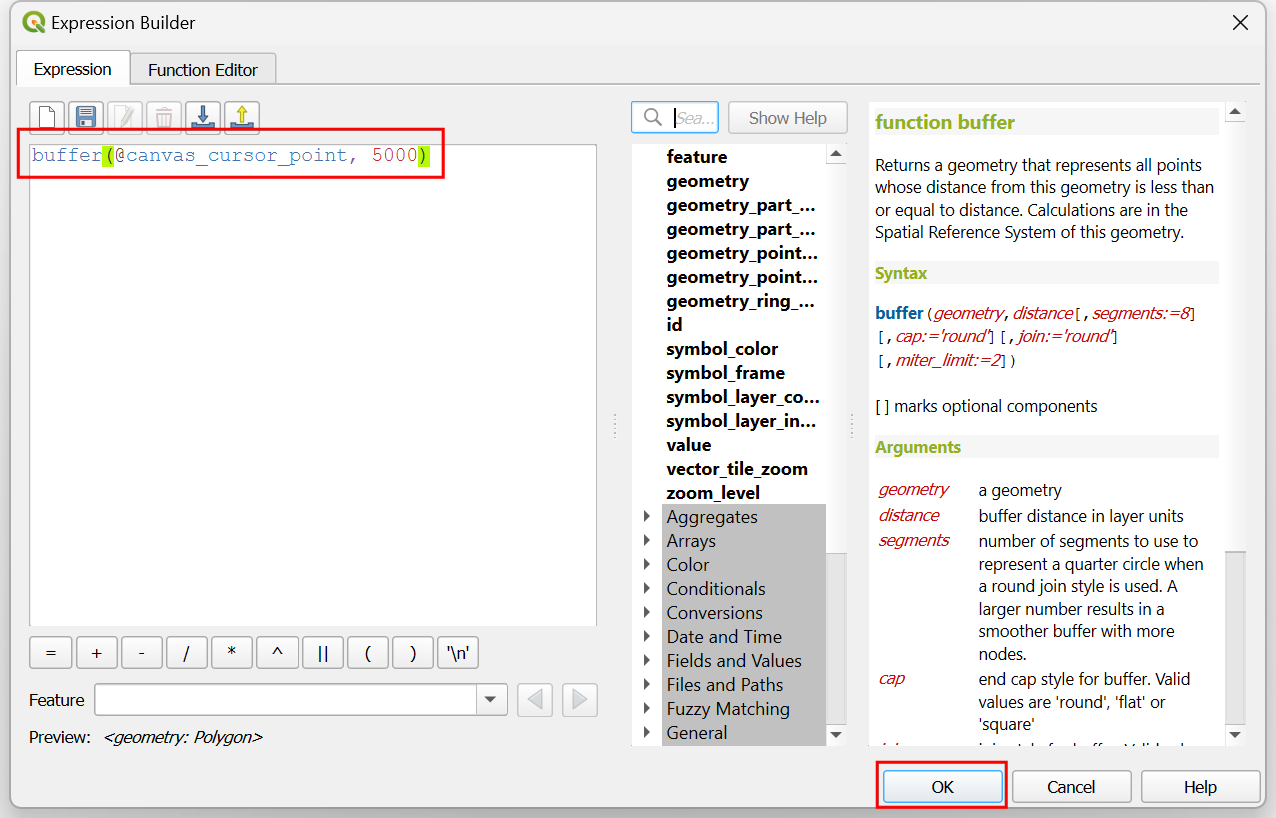Switch to the Function Editor tab

pos(203,70)
